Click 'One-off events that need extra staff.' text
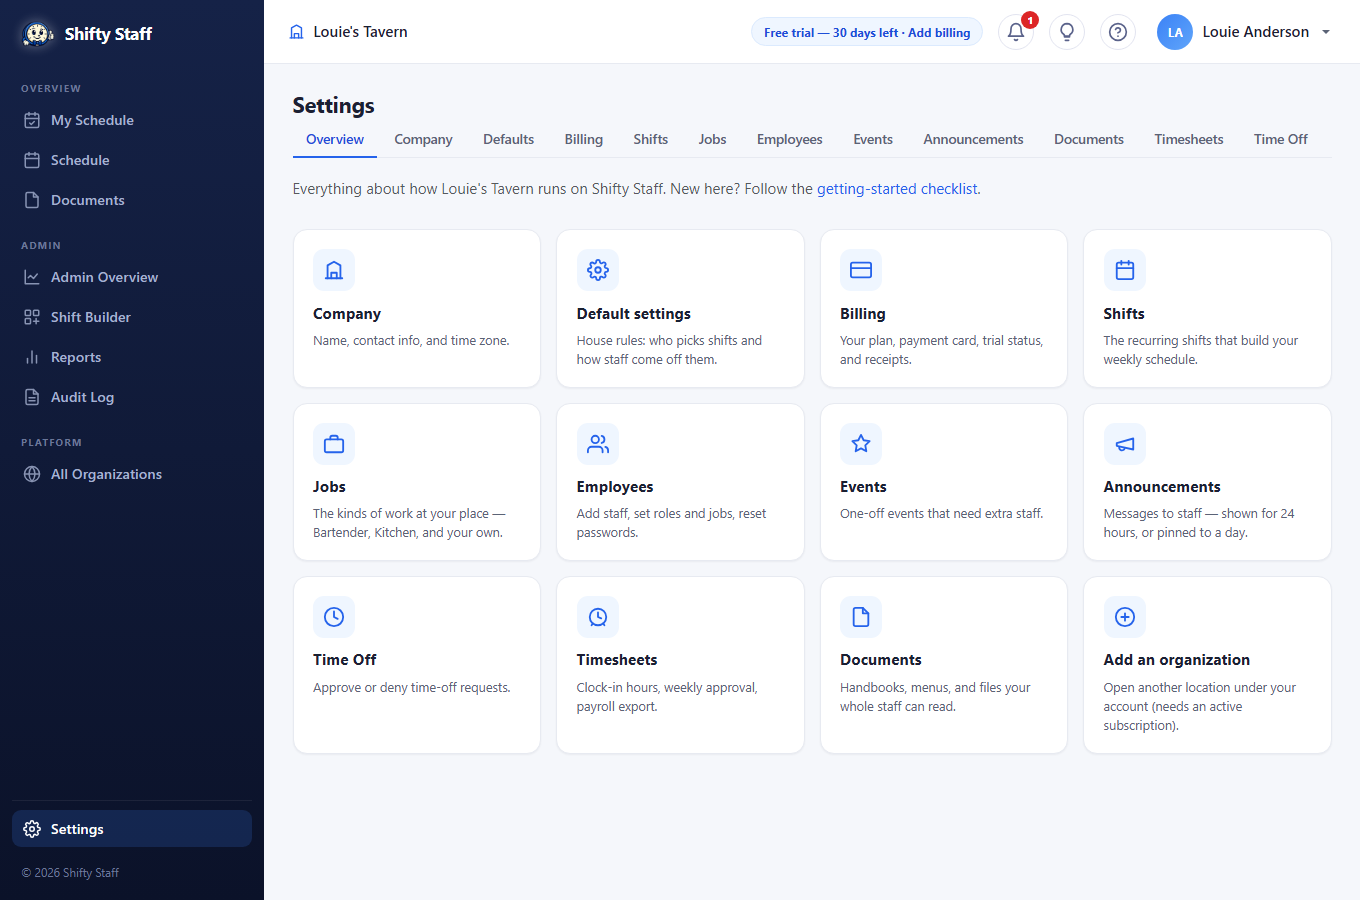Image resolution: width=1360 pixels, height=900 pixels. click(942, 514)
